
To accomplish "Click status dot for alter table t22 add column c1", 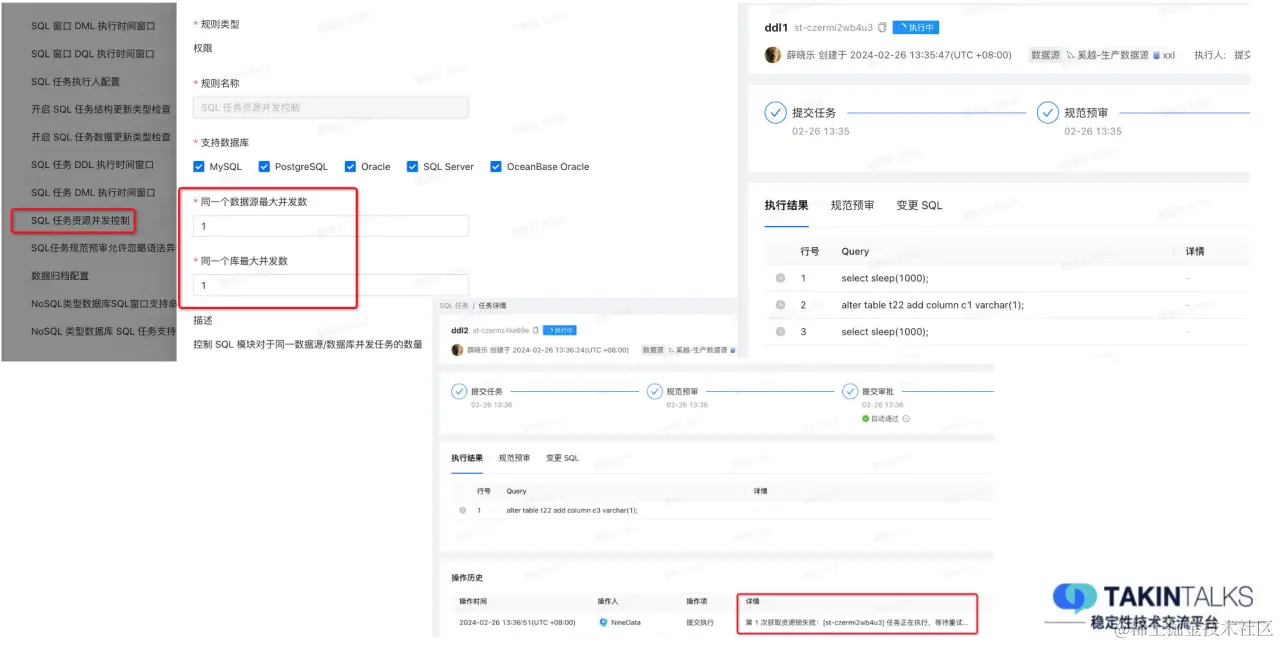I will point(780,305).
